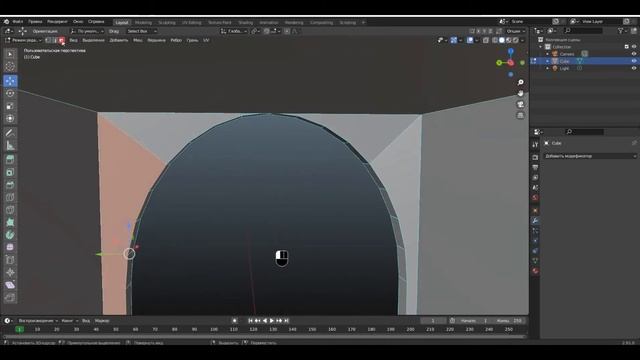Switch to the UV Editing workspace tab
The image size is (640, 360).
[x=192, y=22]
